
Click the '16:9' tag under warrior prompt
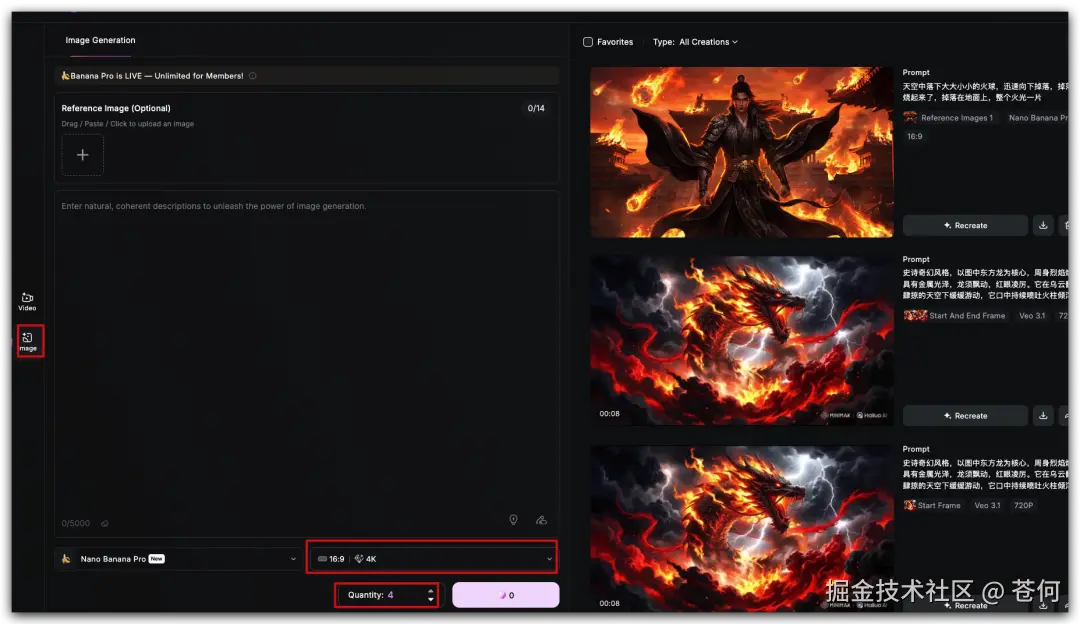click(x=914, y=136)
